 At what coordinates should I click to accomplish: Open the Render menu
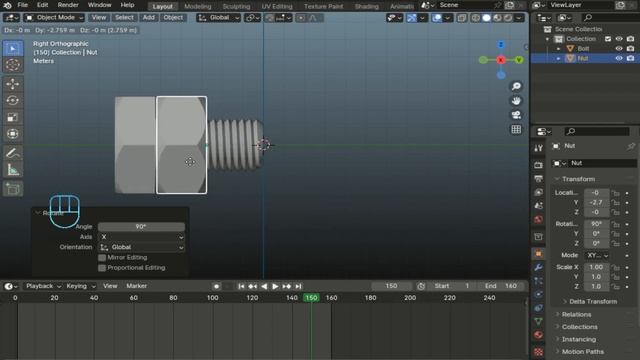pos(68,5)
